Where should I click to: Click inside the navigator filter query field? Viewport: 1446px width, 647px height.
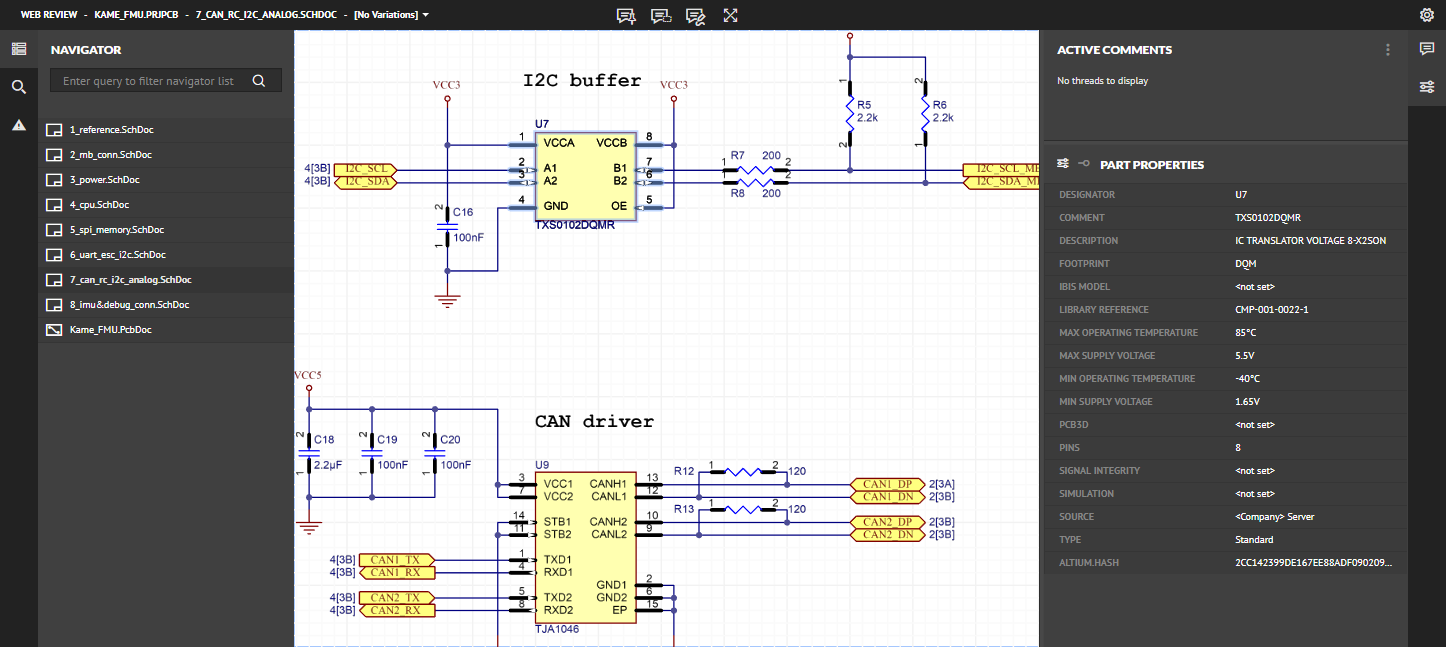click(x=150, y=80)
